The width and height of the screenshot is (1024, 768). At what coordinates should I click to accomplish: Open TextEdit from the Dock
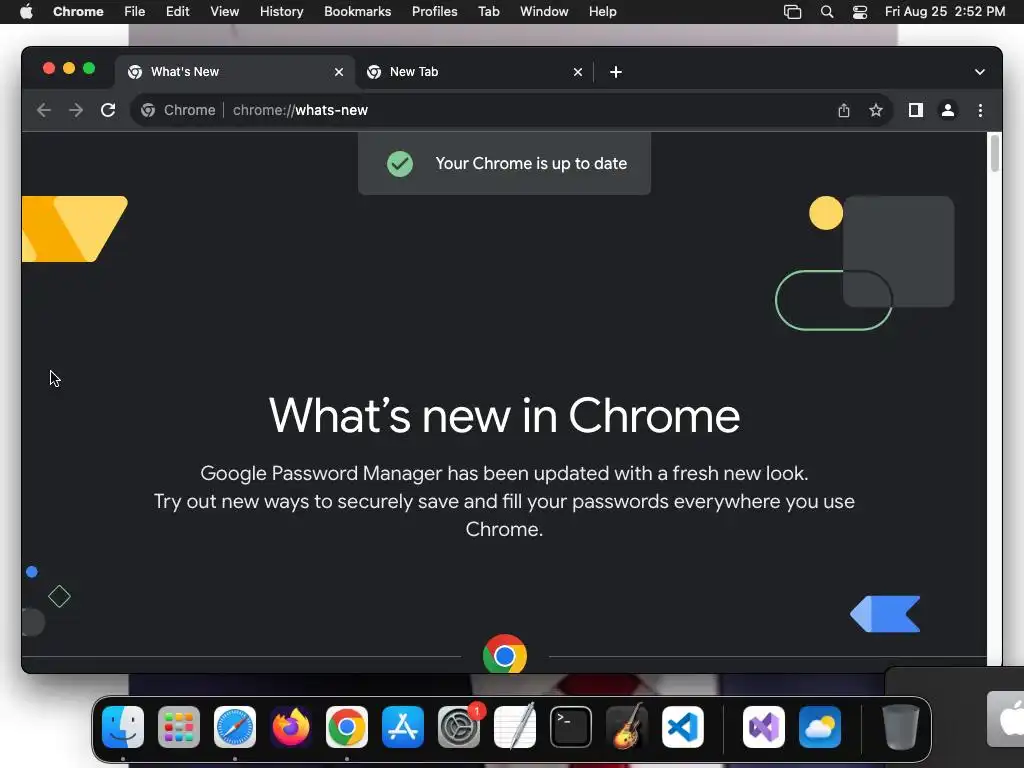click(x=515, y=727)
